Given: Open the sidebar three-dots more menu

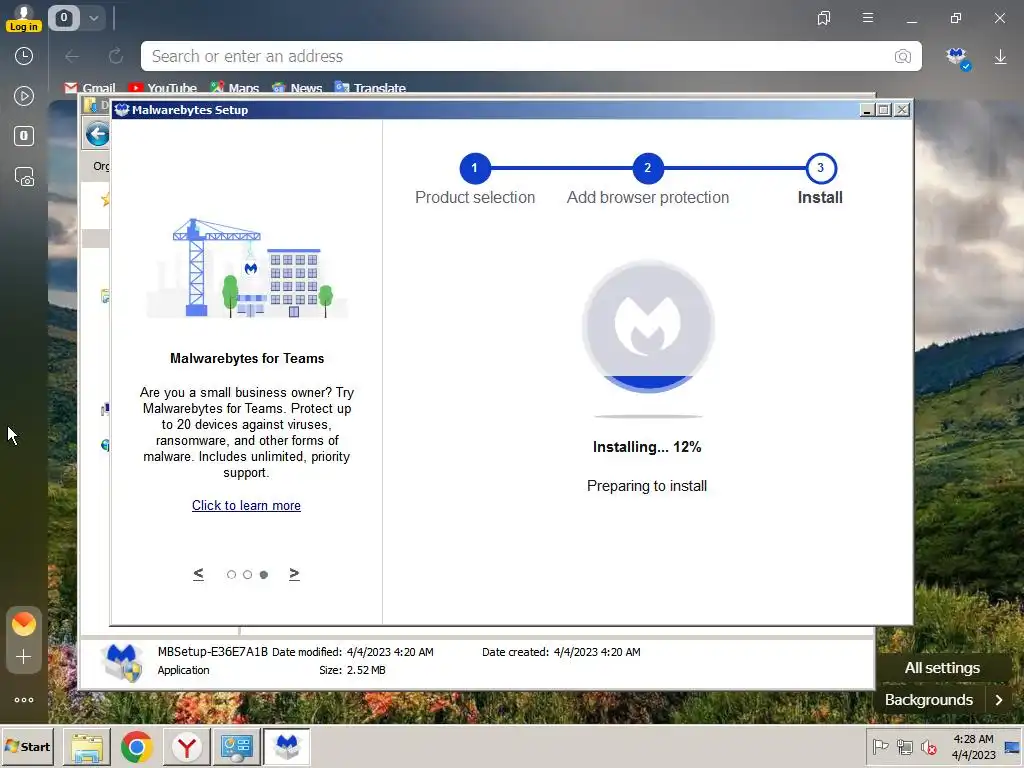Looking at the screenshot, I should (24, 700).
